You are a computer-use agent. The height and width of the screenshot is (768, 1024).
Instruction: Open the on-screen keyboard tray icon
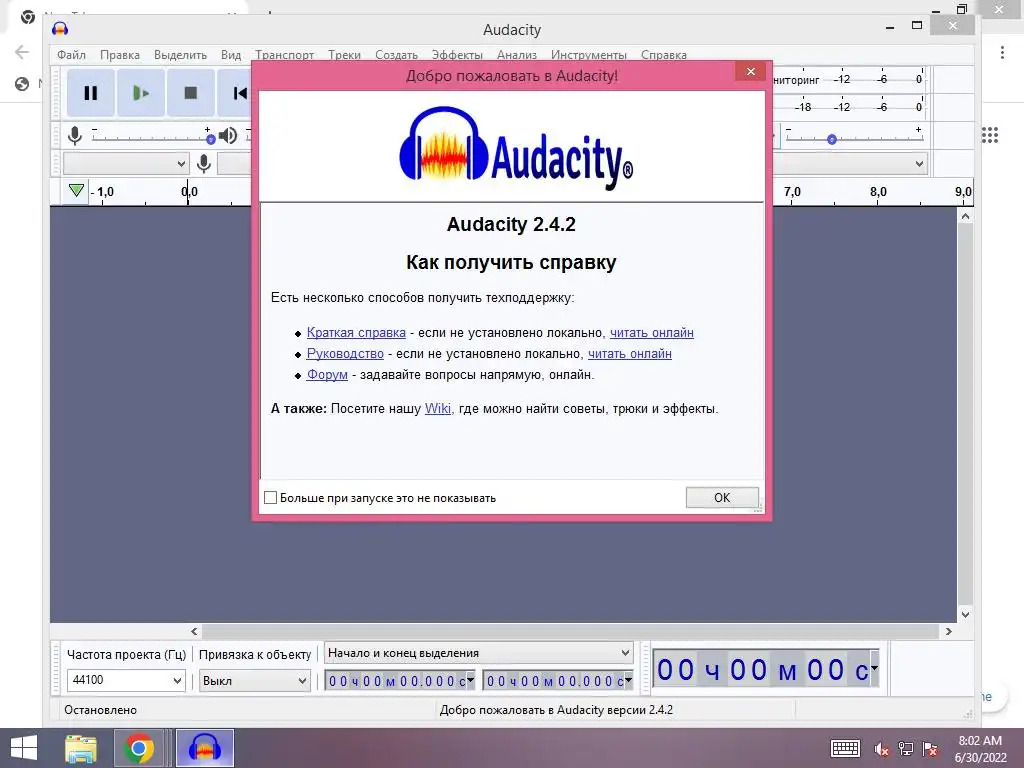(x=845, y=748)
